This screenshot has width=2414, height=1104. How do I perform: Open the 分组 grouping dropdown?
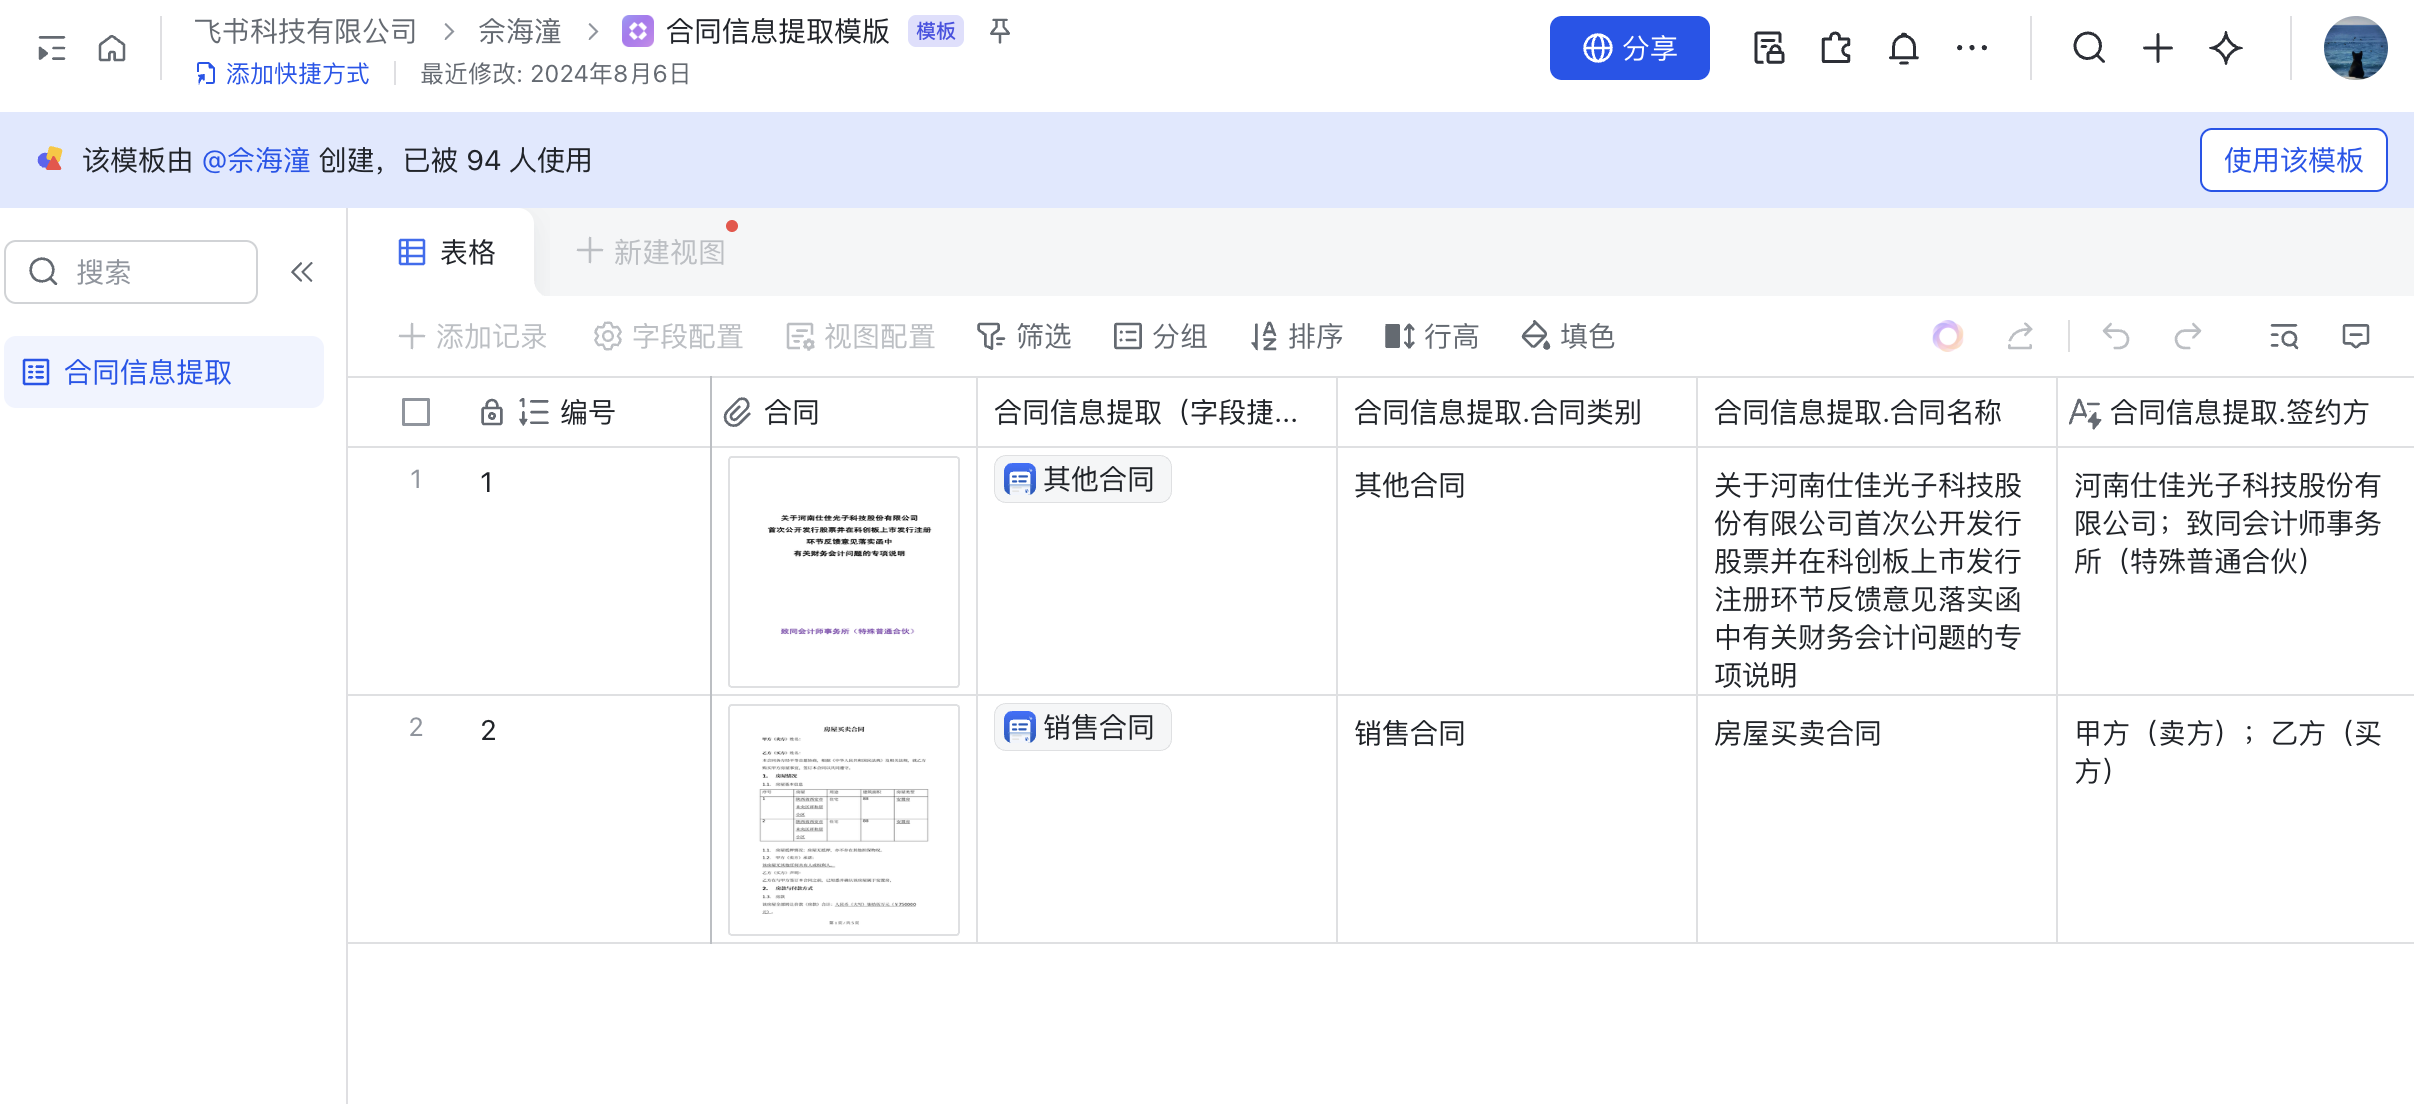coord(1160,337)
